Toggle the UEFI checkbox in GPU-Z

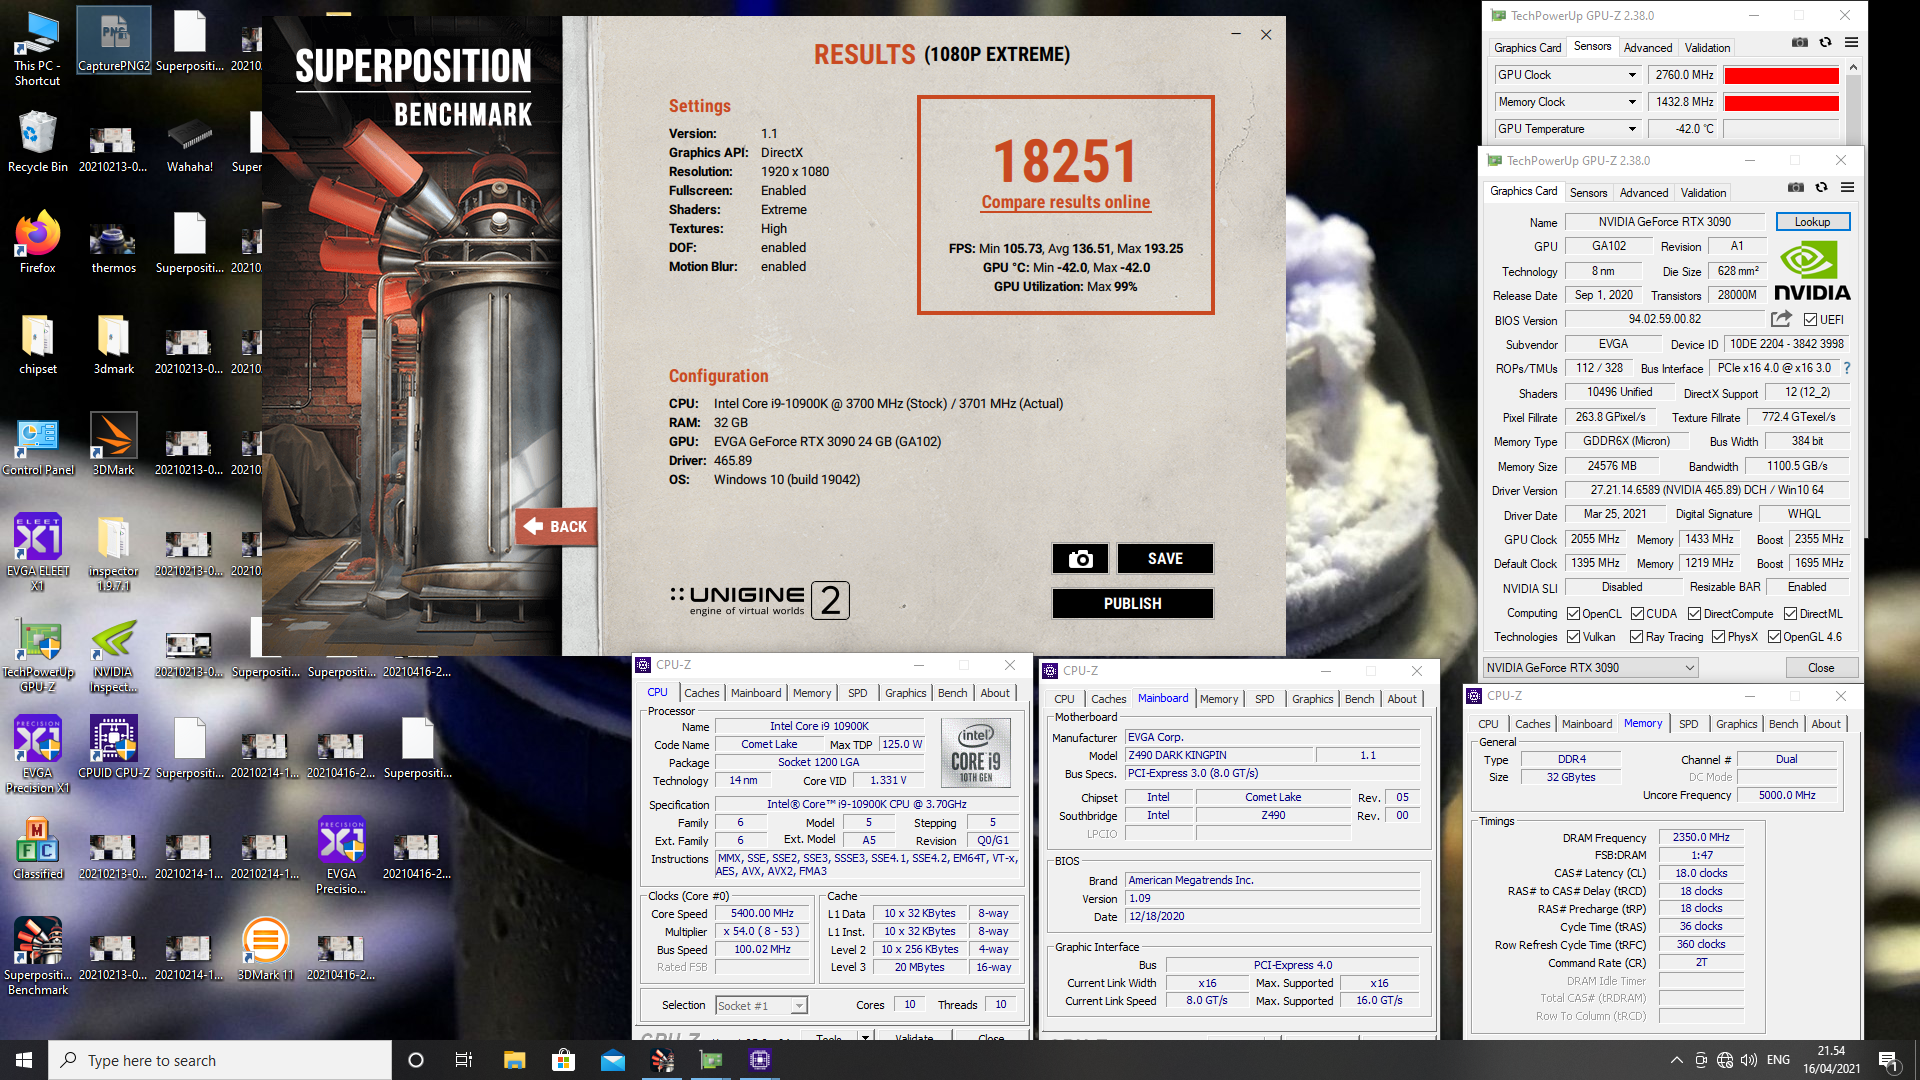click(x=1810, y=320)
